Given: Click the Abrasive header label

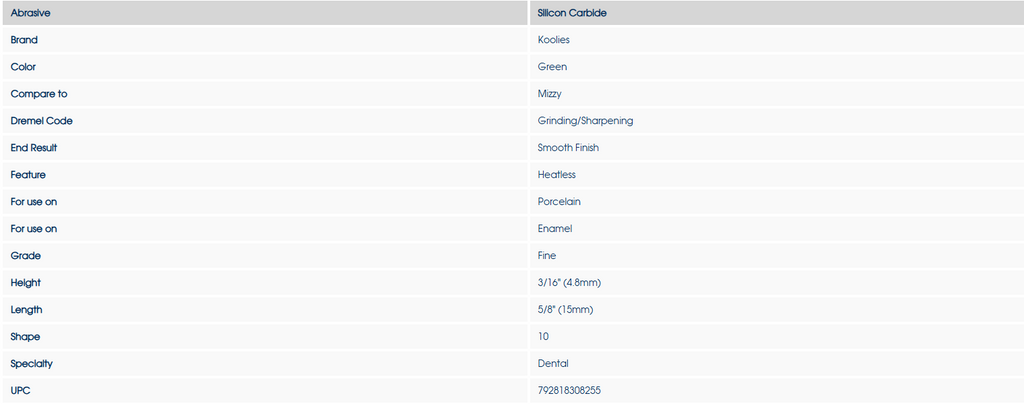Looking at the screenshot, I should click(31, 13).
